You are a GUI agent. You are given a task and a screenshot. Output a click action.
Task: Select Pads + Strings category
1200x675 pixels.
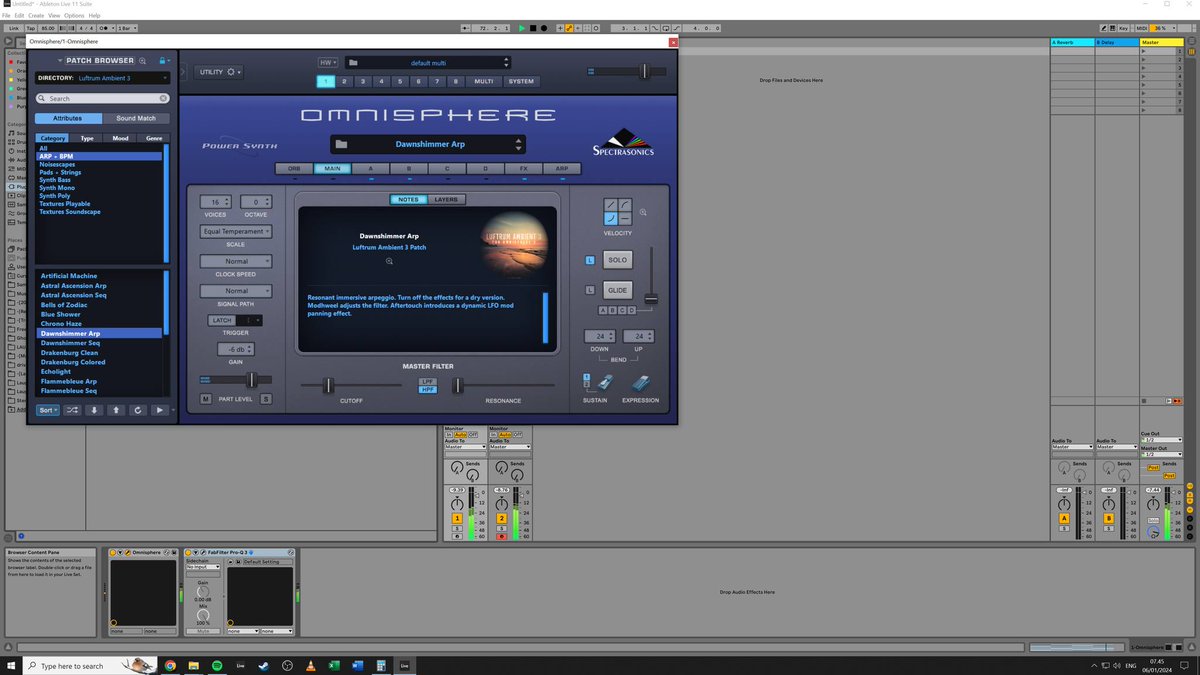point(60,172)
